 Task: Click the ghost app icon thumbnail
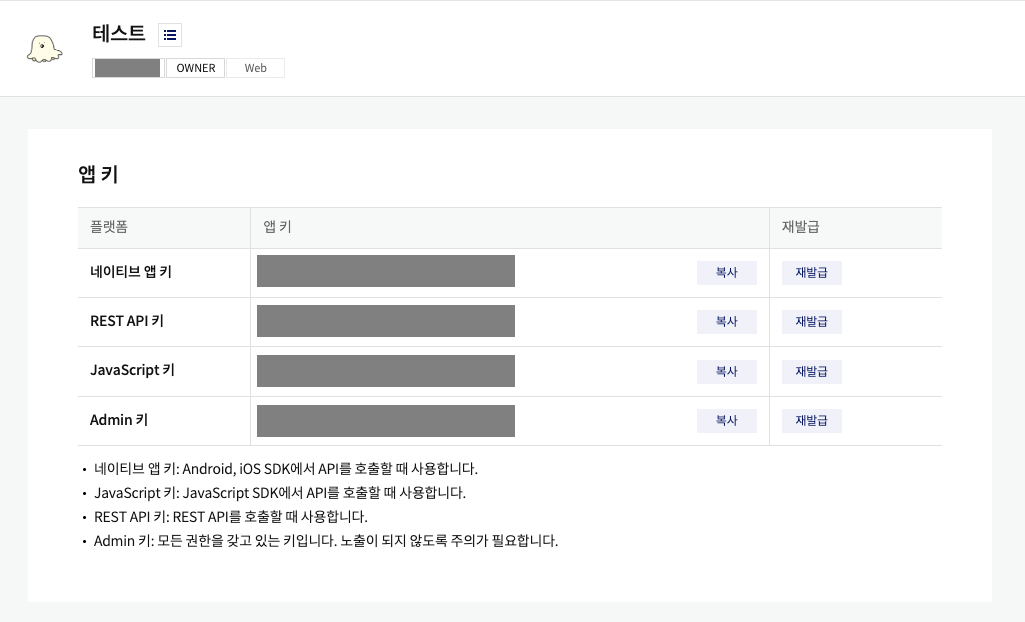point(44,49)
